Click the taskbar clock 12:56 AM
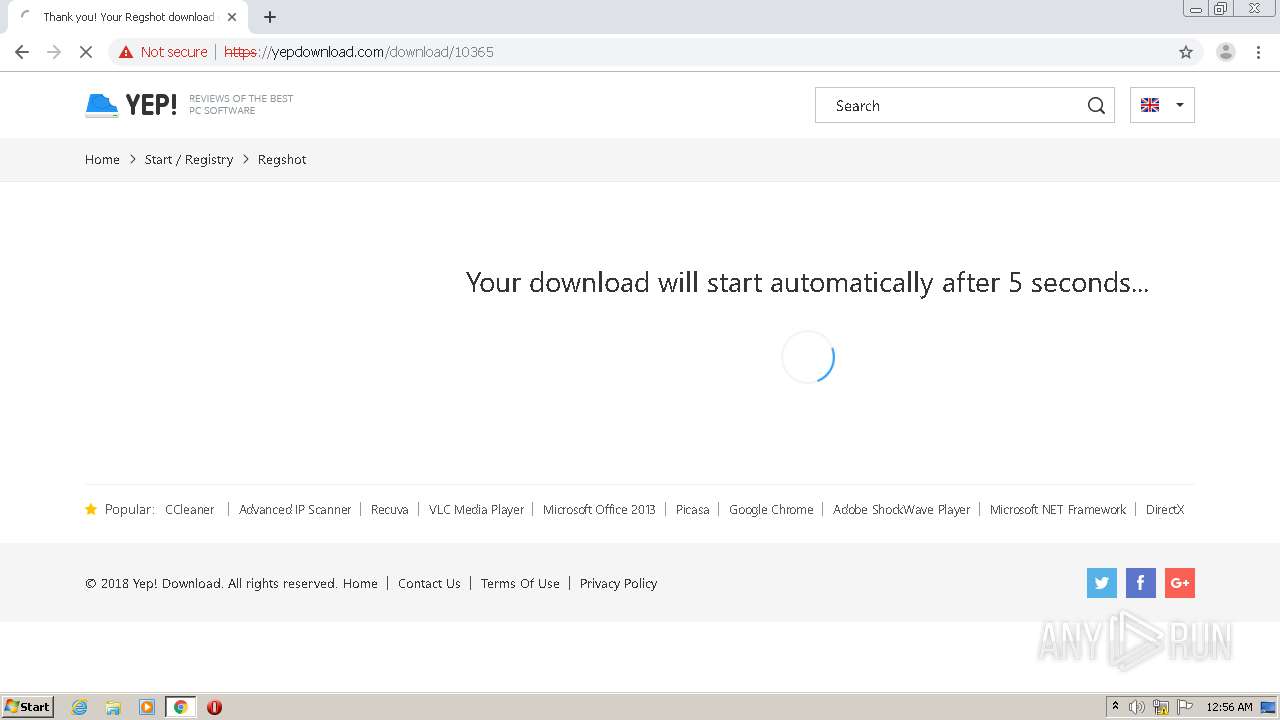The width and height of the screenshot is (1280, 720). tap(1229, 707)
